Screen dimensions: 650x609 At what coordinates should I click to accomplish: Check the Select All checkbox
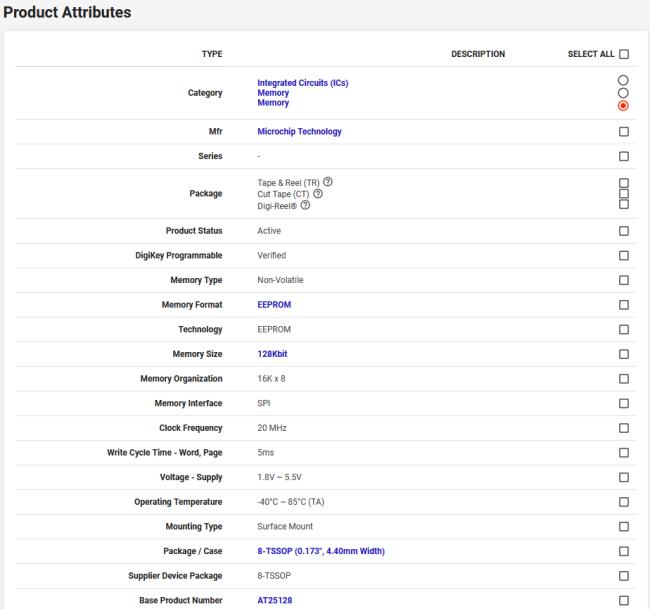624,54
